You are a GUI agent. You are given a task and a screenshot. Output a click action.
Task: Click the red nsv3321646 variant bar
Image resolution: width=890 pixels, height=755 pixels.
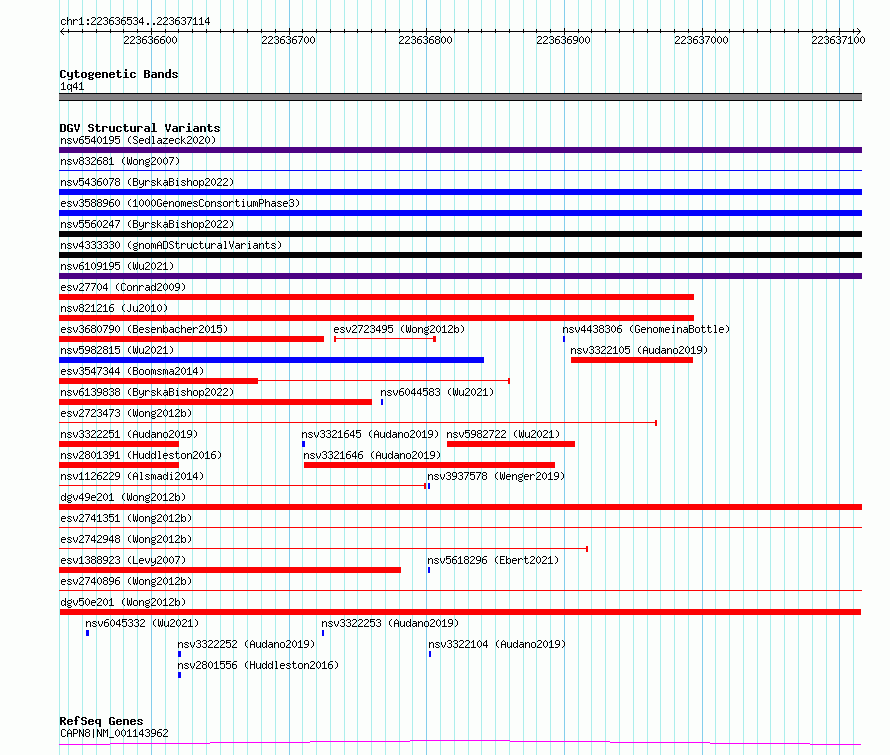[x=429, y=465]
